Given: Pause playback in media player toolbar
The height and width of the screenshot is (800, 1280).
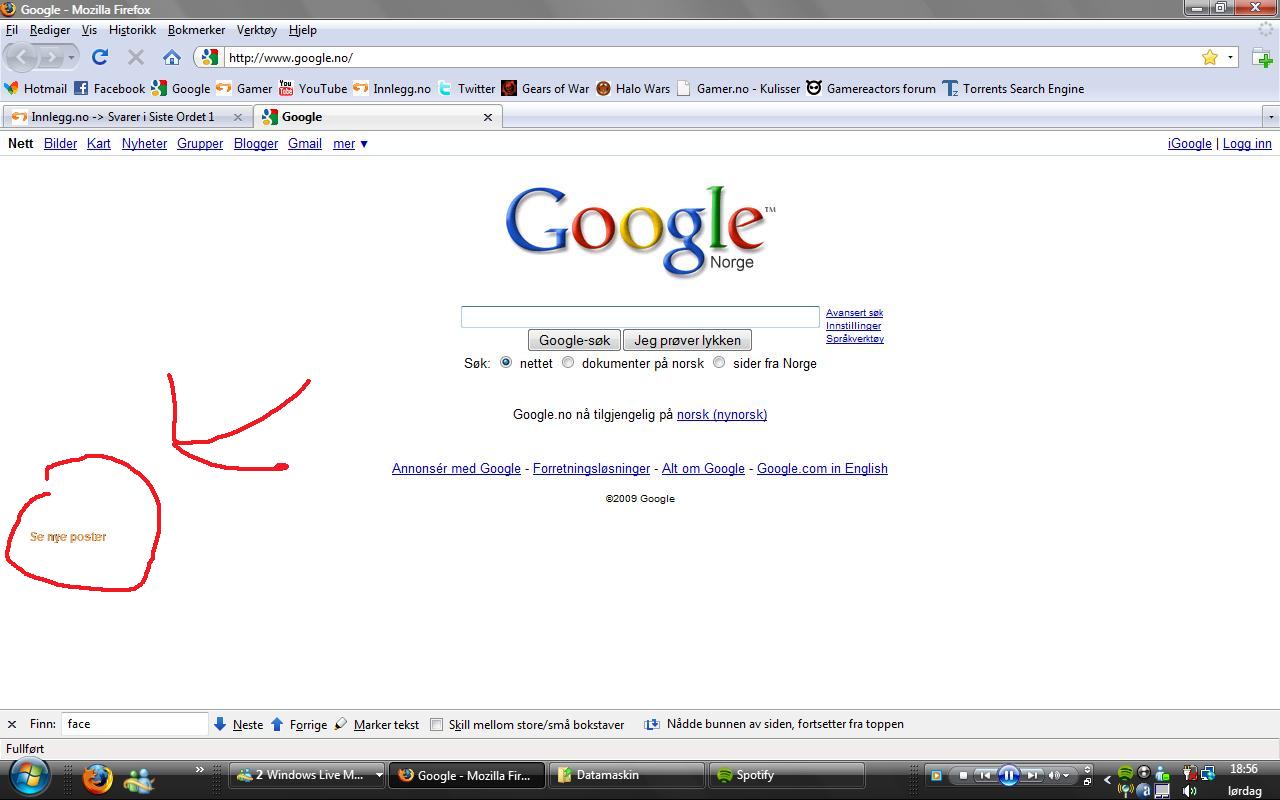Looking at the screenshot, I should pos(1009,774).
